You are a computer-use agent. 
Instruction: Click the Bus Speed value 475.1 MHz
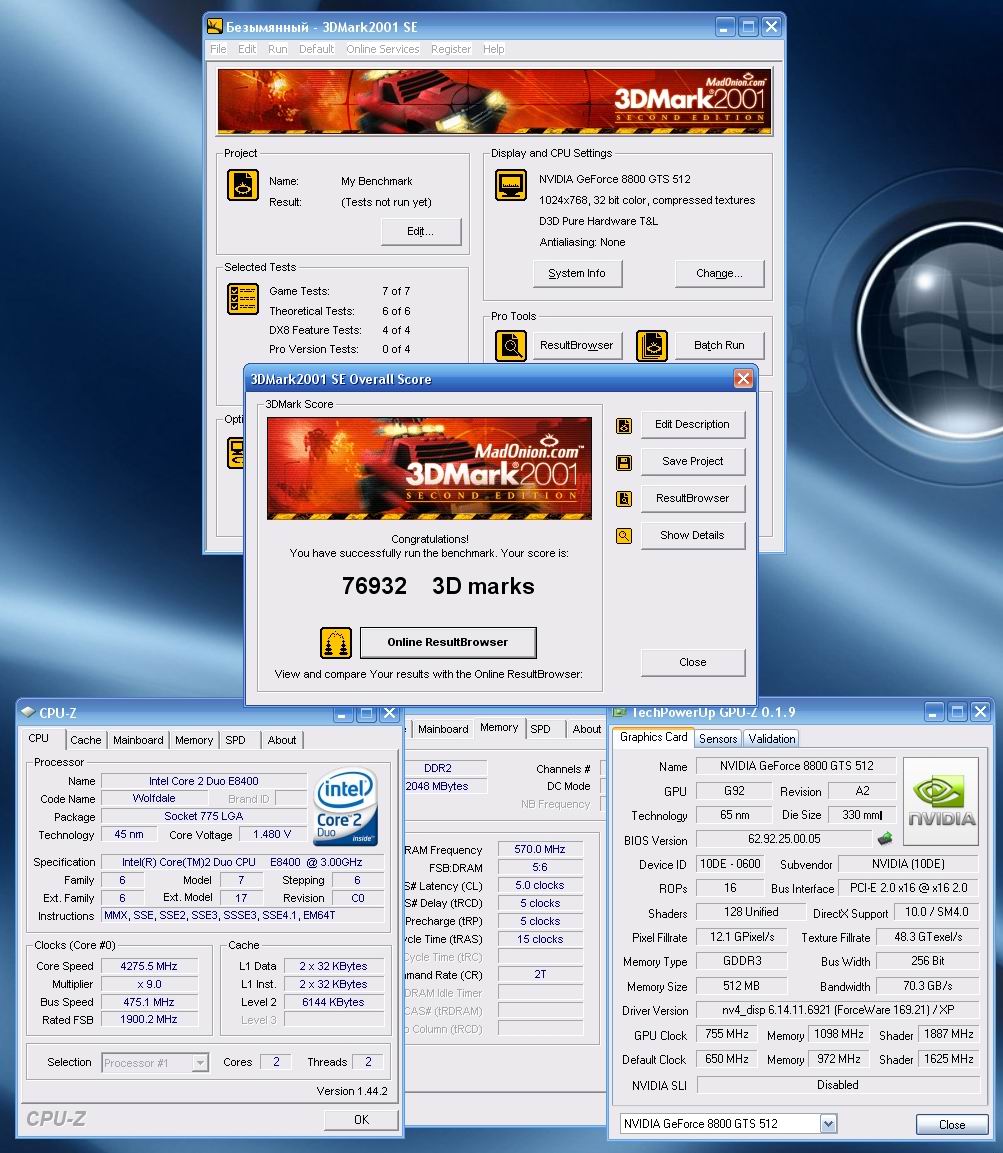149,1002
